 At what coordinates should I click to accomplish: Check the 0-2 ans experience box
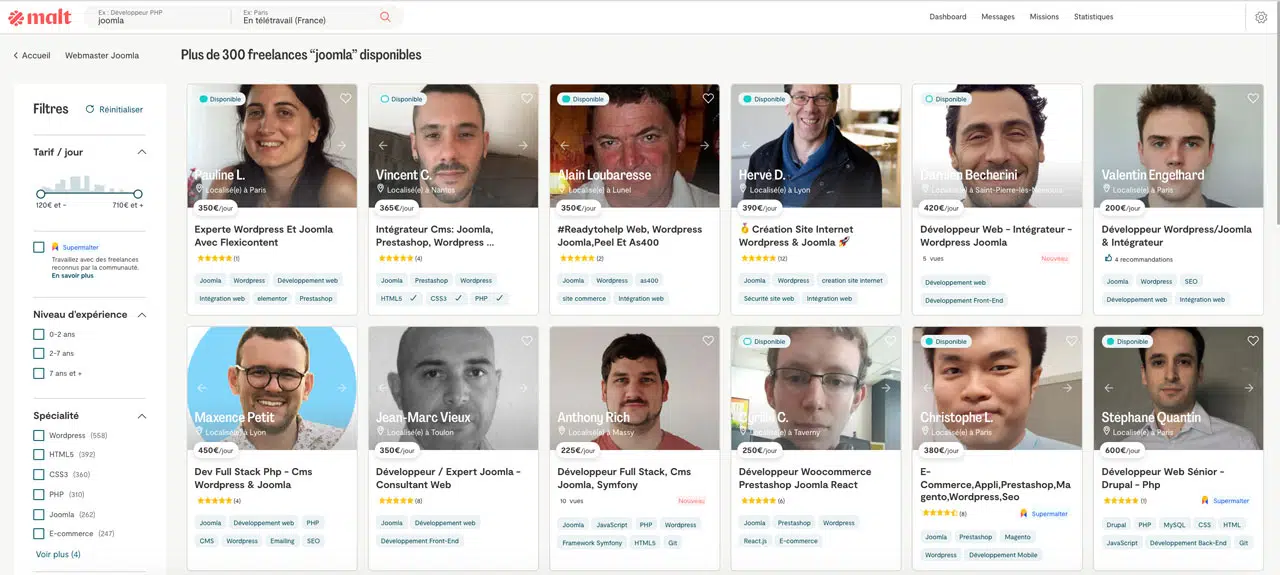pos(39,334)
